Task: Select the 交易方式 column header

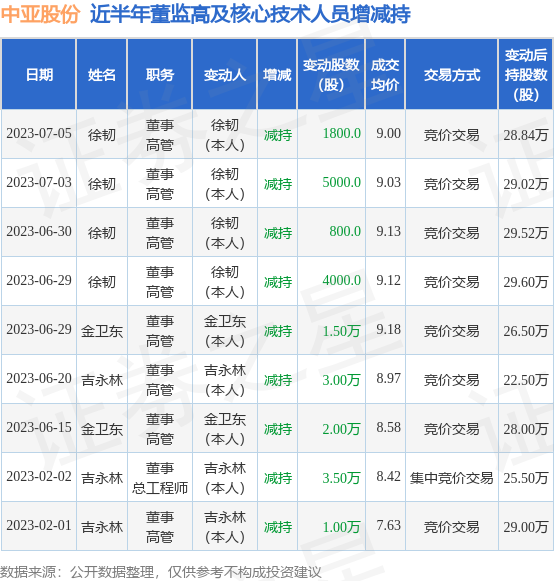Action: [451, 74]
